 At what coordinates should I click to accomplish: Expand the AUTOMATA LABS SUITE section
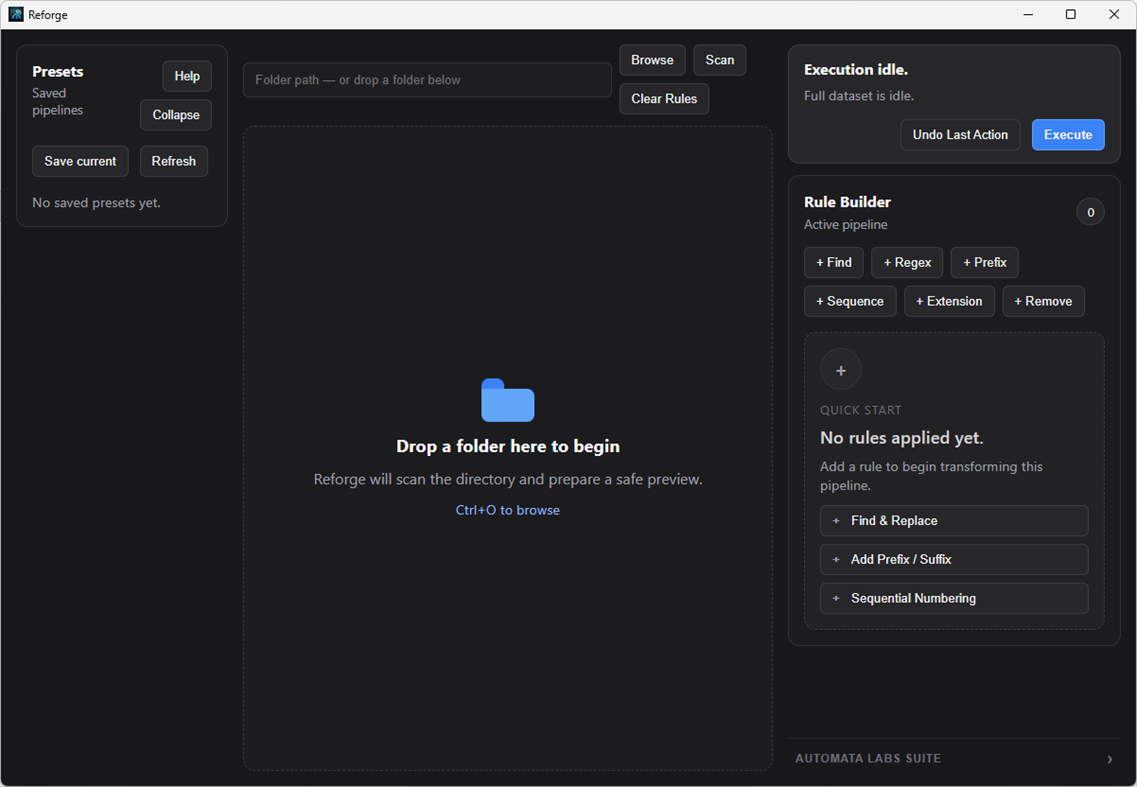pos(1109,758)
